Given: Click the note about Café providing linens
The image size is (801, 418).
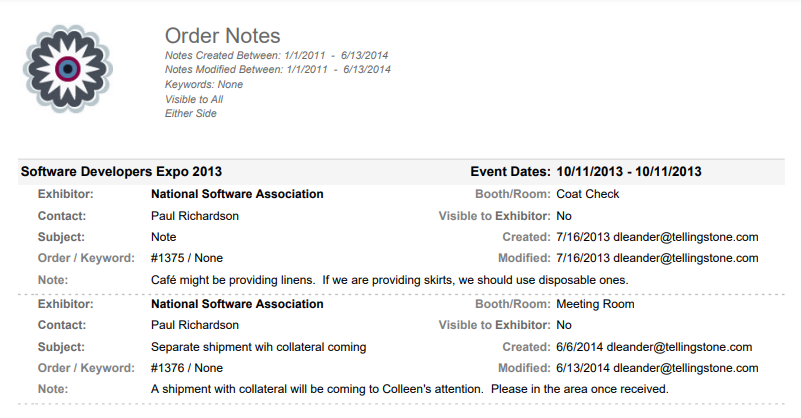Looking at the screenshot, I should click(x=389, y=279).
